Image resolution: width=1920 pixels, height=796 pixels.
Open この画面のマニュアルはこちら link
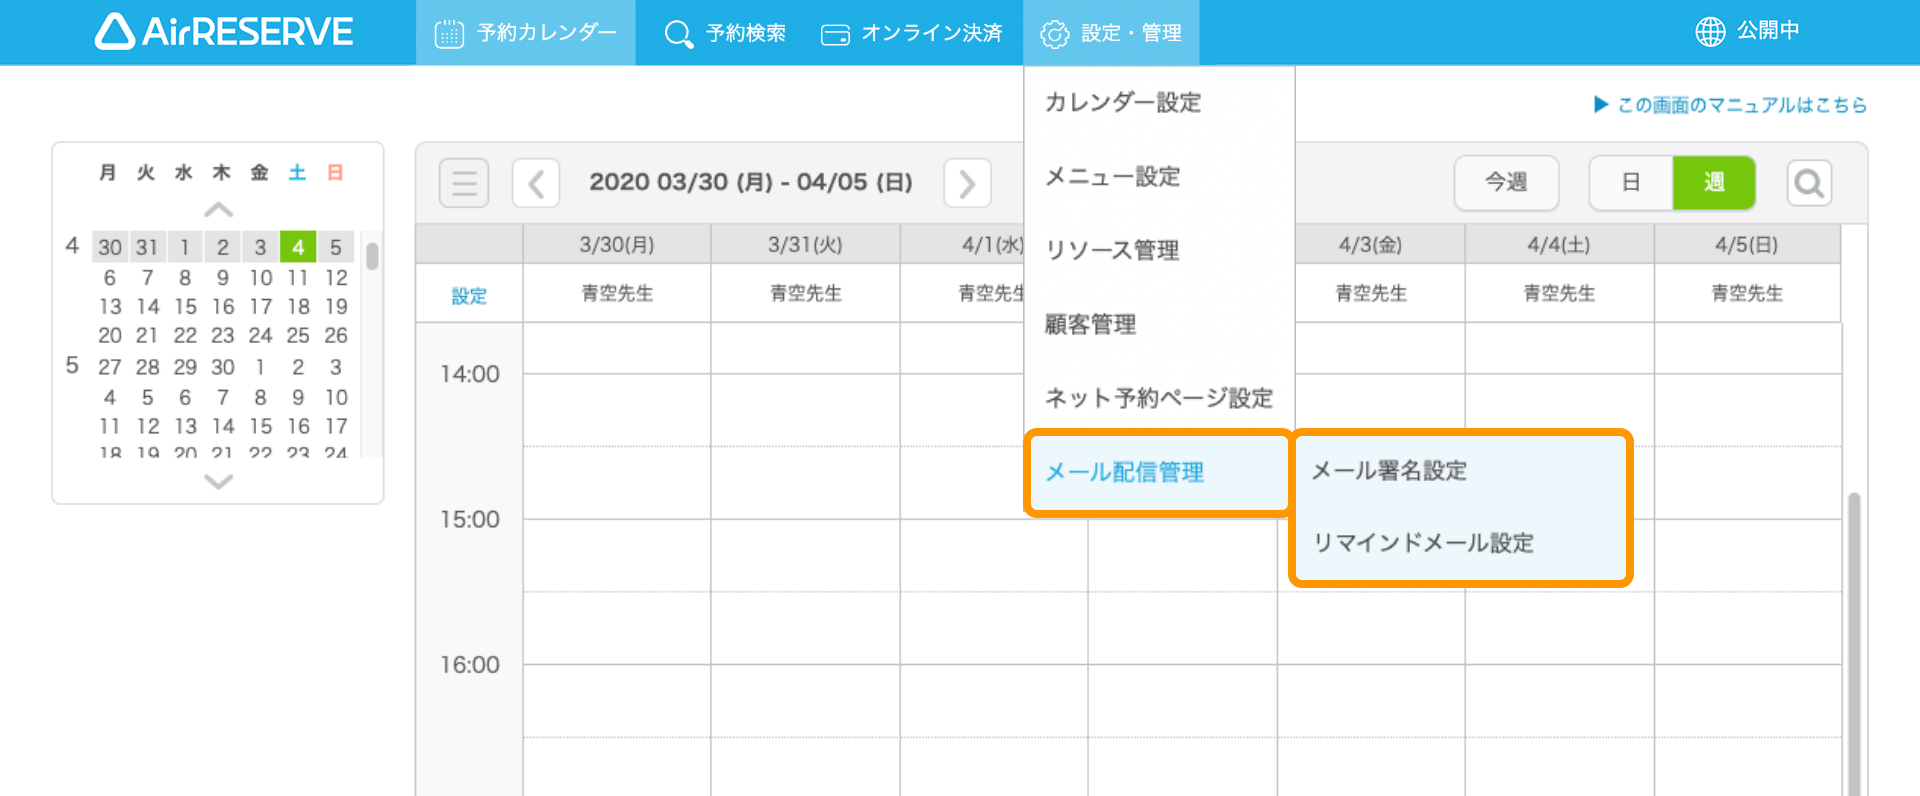1730,105
